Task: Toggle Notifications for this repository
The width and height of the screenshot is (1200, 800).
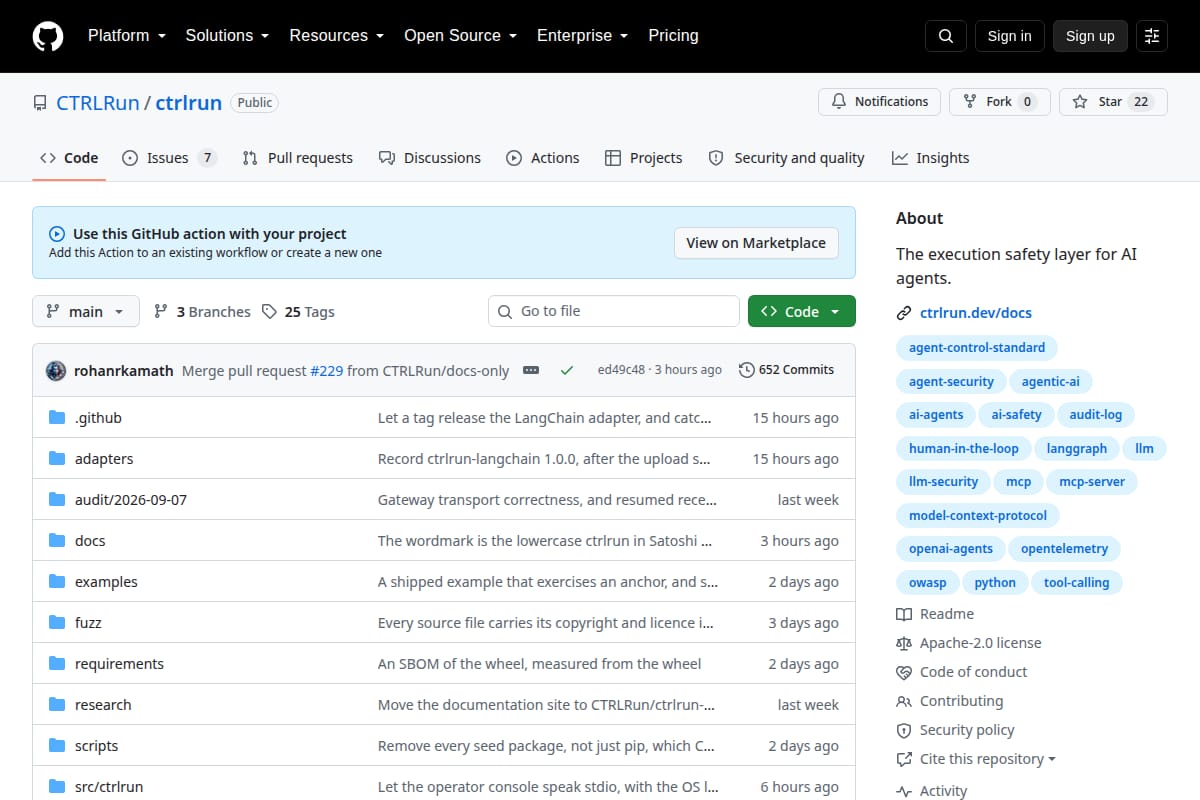Action: coord(880,102)
